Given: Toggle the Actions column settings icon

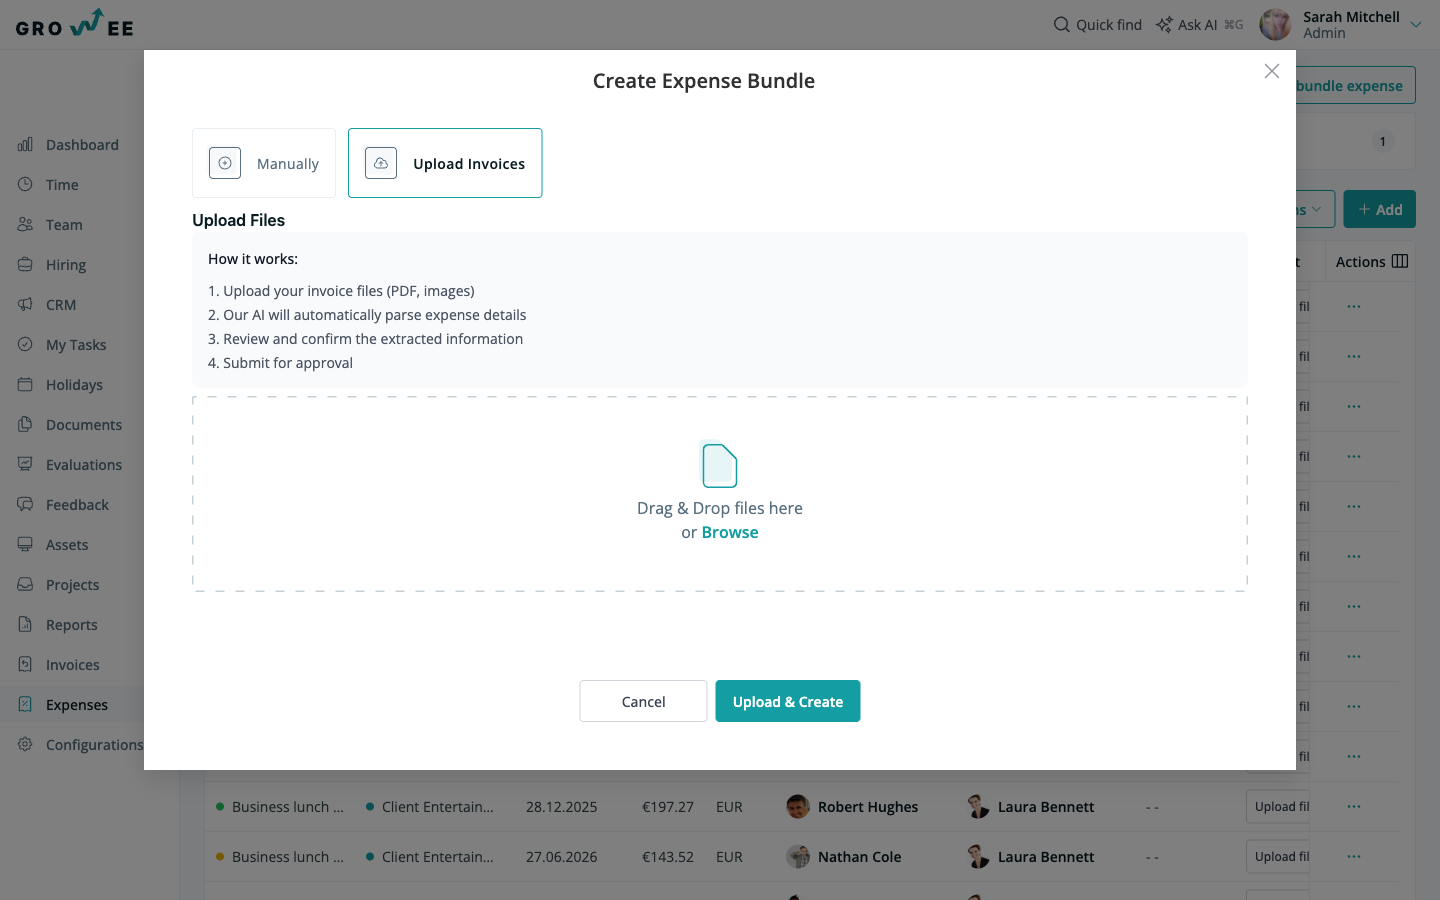Looking at the screenshot, I should 1400,261.
